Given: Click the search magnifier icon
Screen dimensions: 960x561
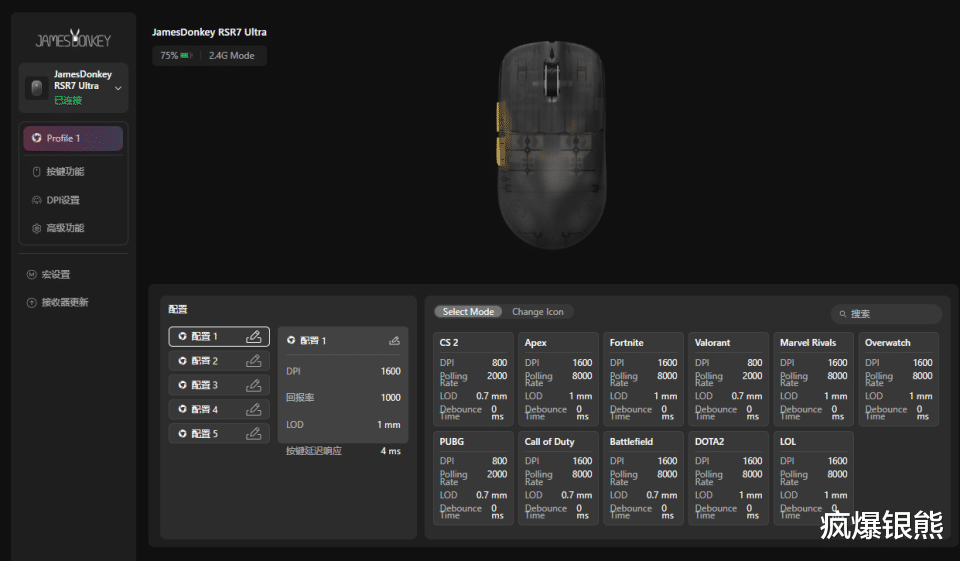Looking at the screenshot, I should click(843, 314).
